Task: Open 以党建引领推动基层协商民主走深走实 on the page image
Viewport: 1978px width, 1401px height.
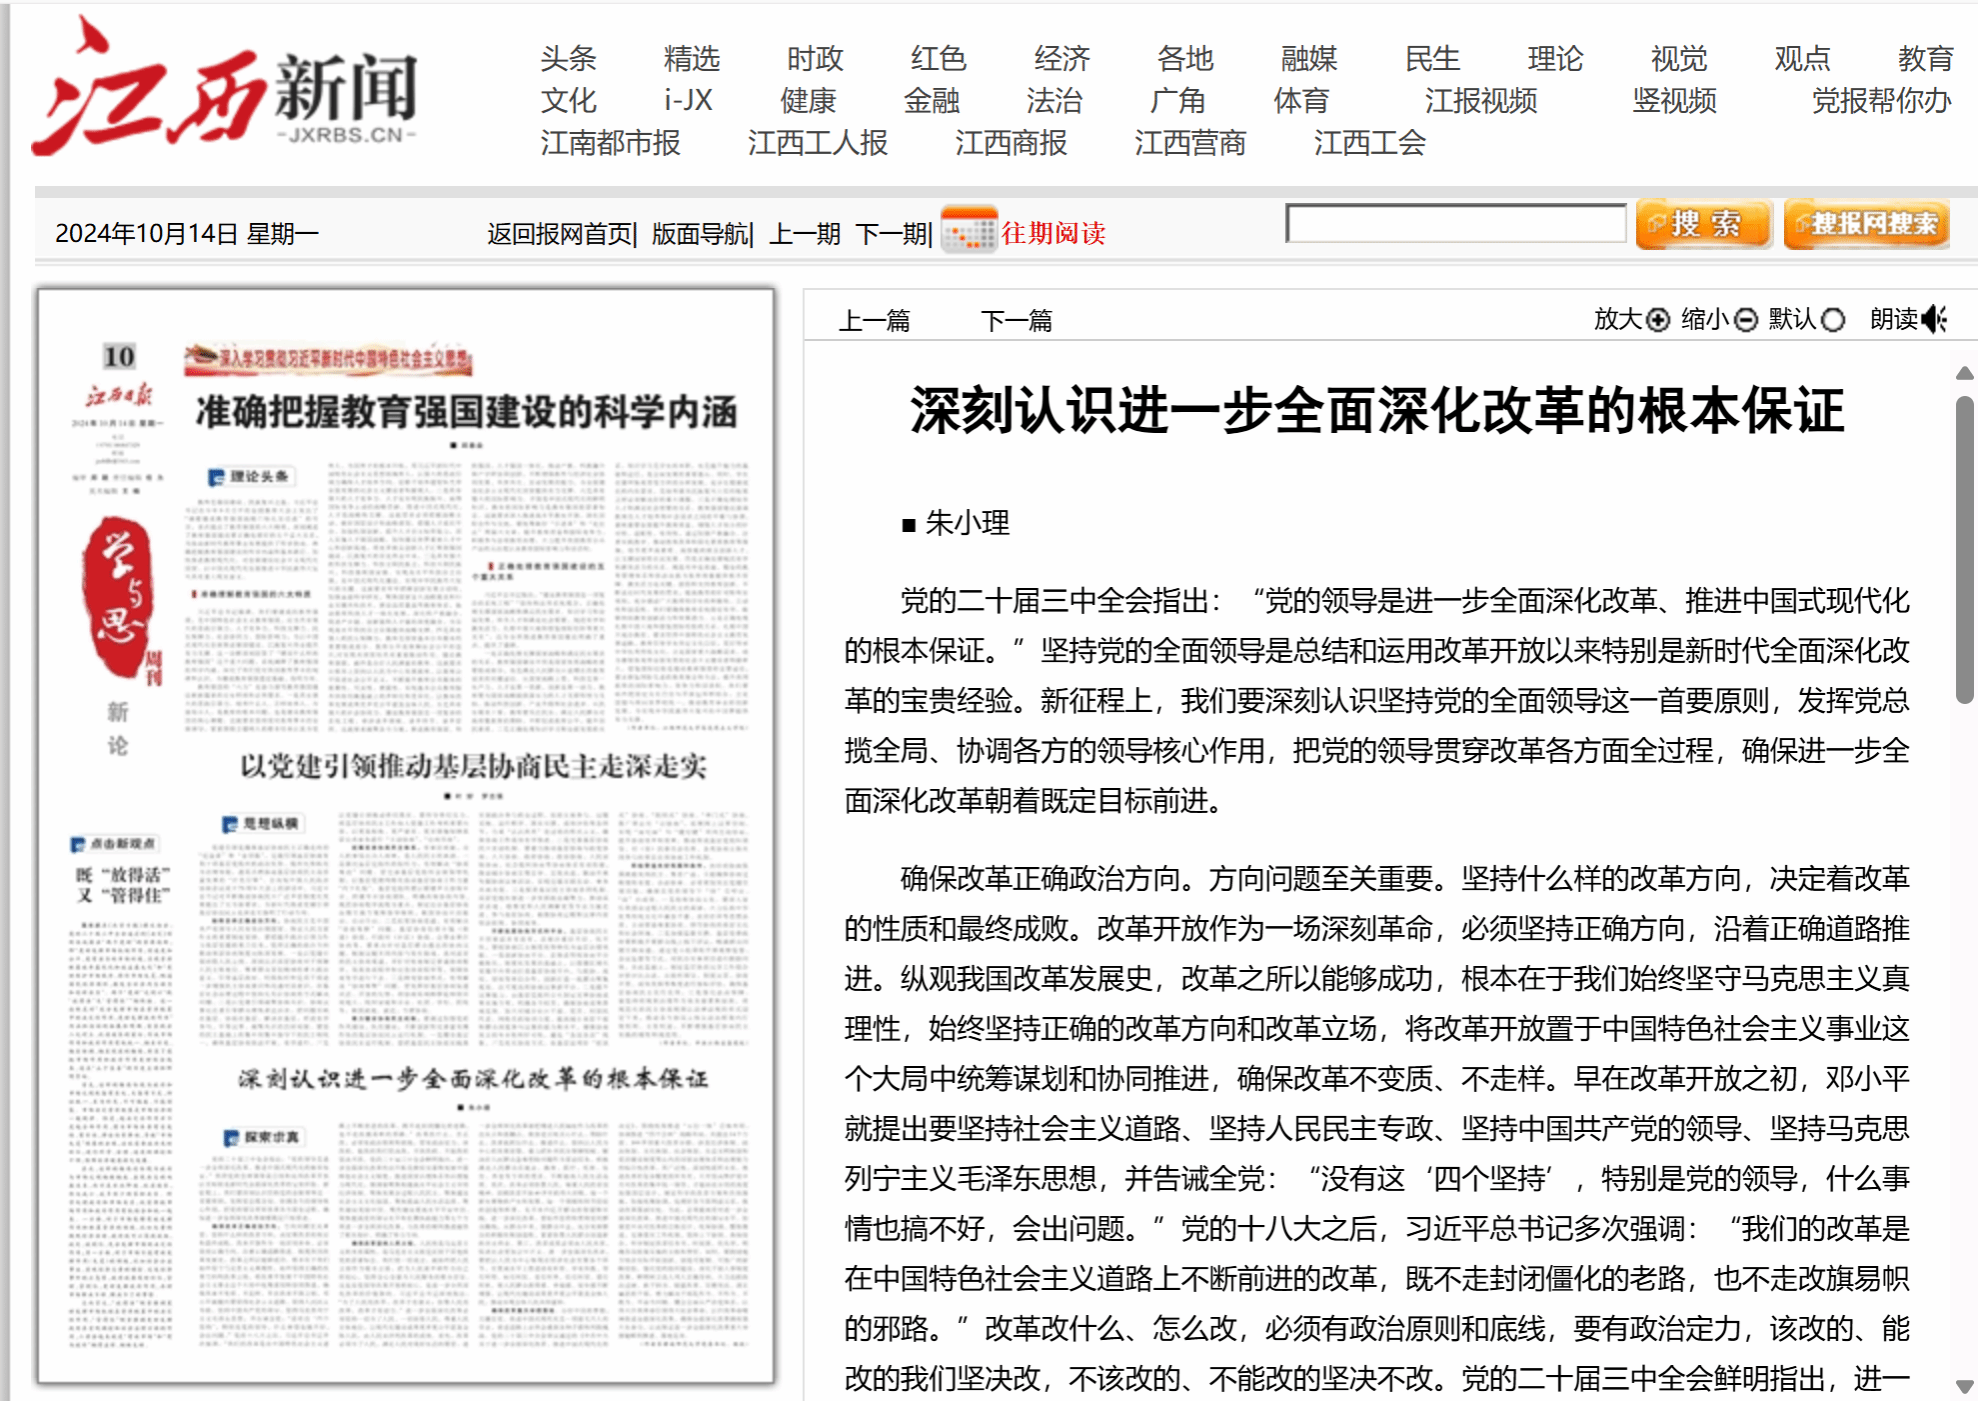Action: (473, 766)
